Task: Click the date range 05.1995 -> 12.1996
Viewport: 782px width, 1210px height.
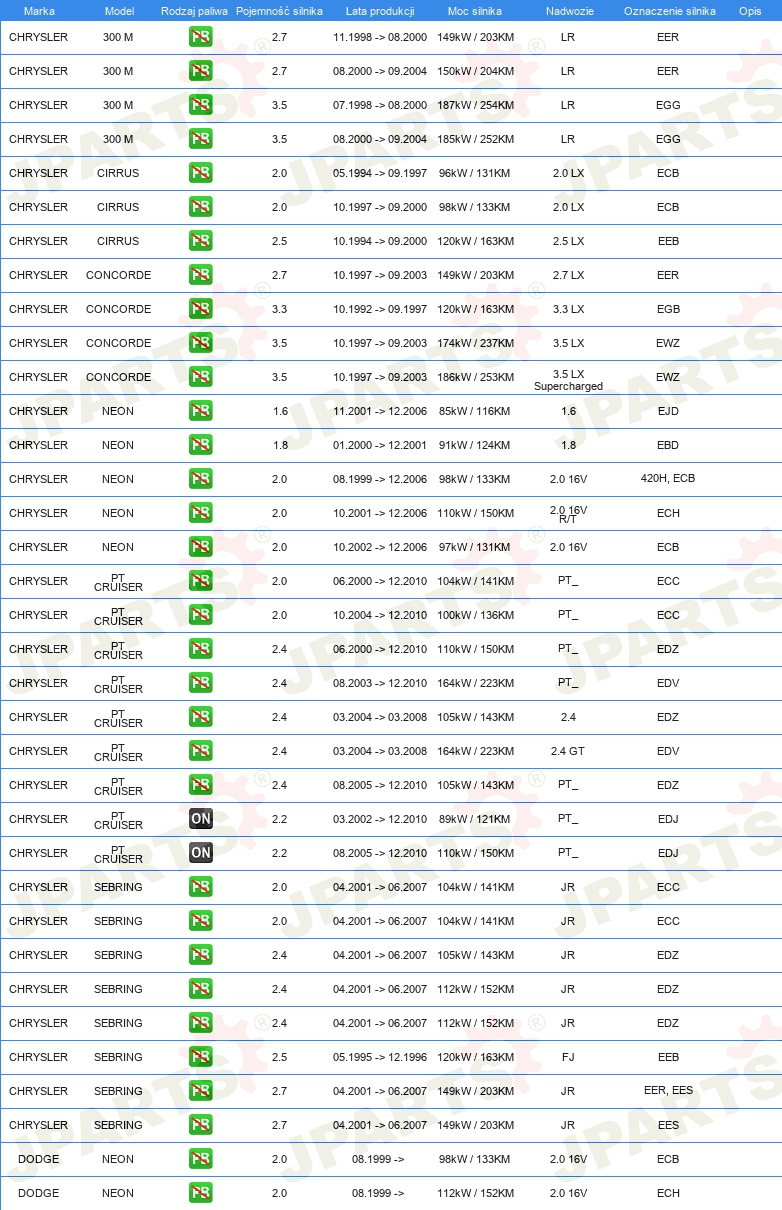Action: (380, 1057)
